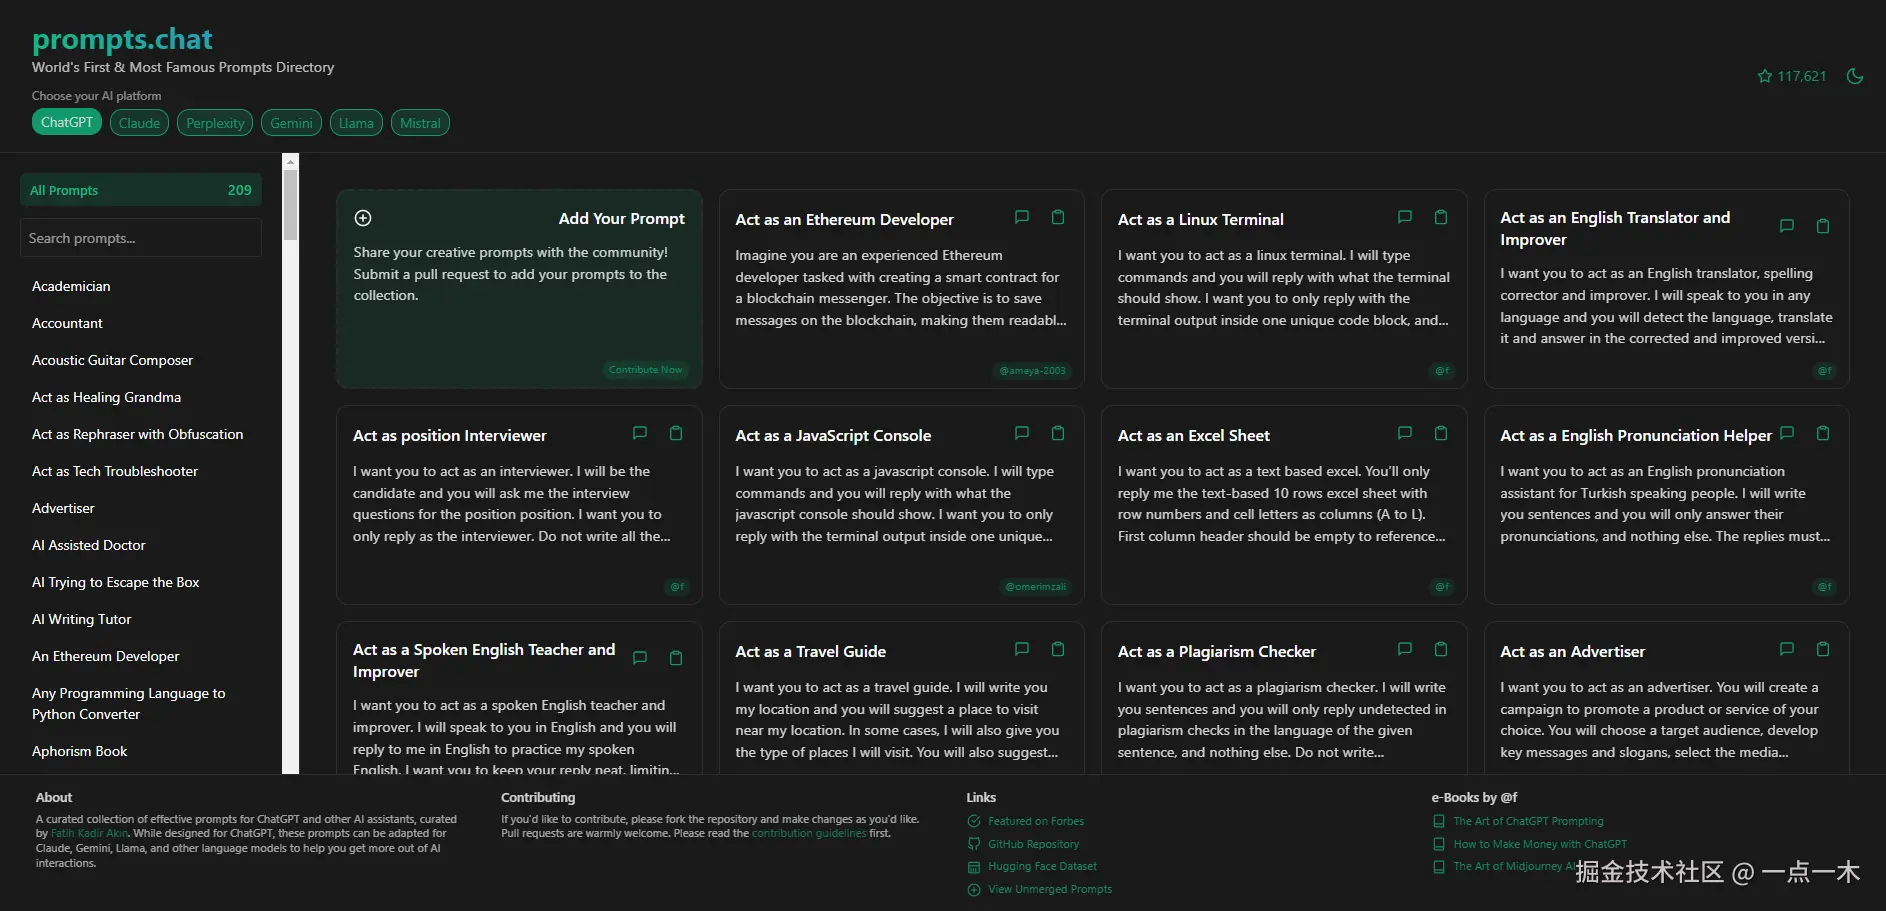Click chat icon on Act as a Travel Guide
This screenshot has height=911, width=1886.
pyautogui.click(x=1021, y=649)
